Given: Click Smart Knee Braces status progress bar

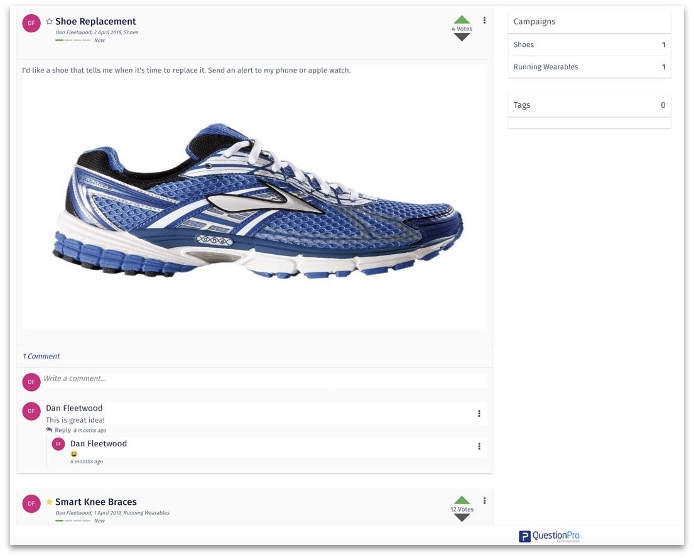Looking at the screenshot, I should coord(73,521).
